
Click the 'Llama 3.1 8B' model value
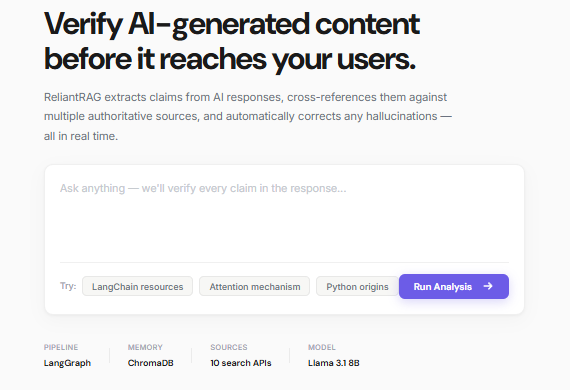click(334, 363)
